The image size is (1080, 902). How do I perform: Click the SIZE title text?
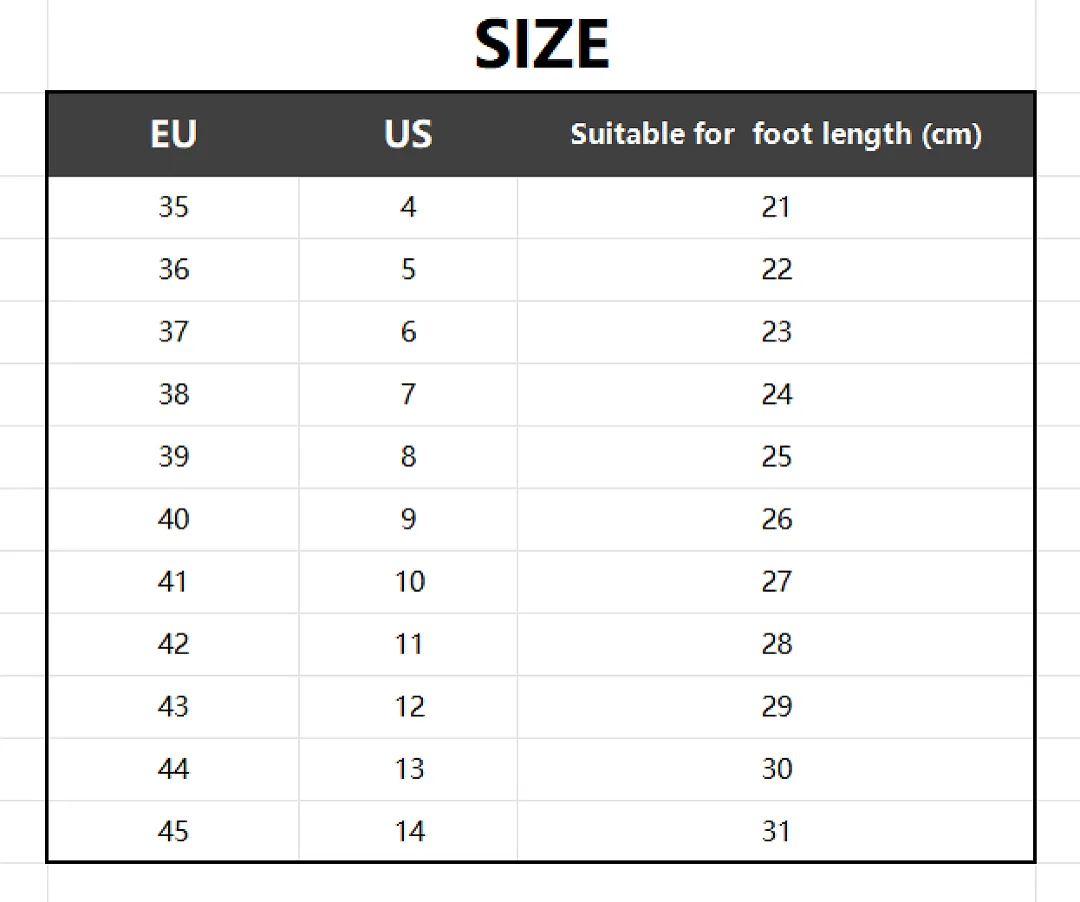[x=542, y=45]
